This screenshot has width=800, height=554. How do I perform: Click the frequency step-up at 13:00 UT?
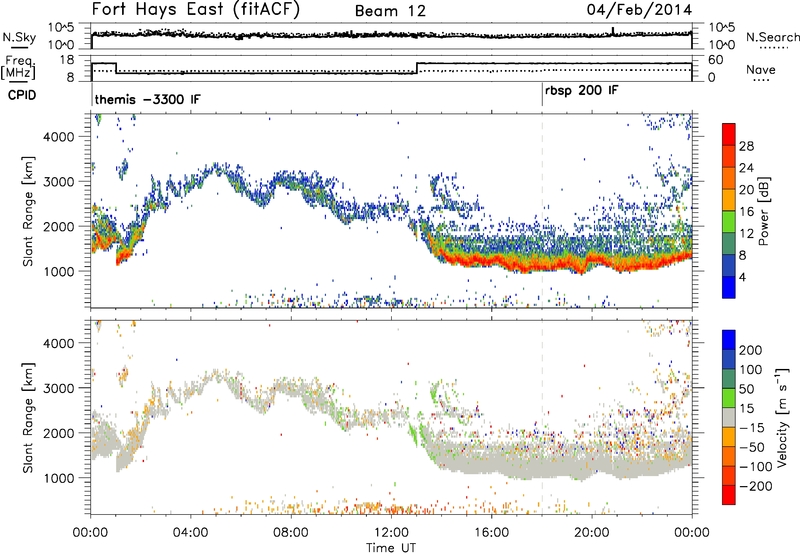click(x=417, y=68)
